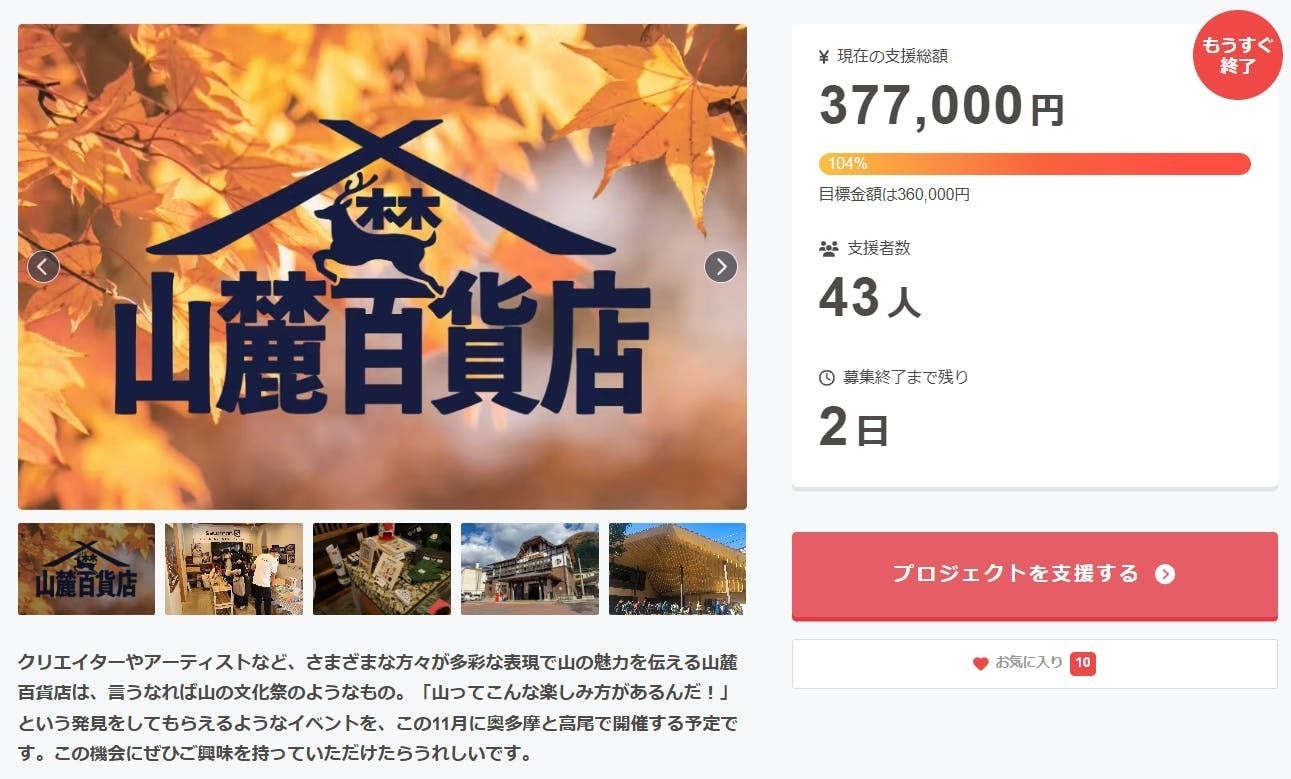Click the clock icon beside 募集終了まで残り
1291x779 pixels.
pos(827,378)
